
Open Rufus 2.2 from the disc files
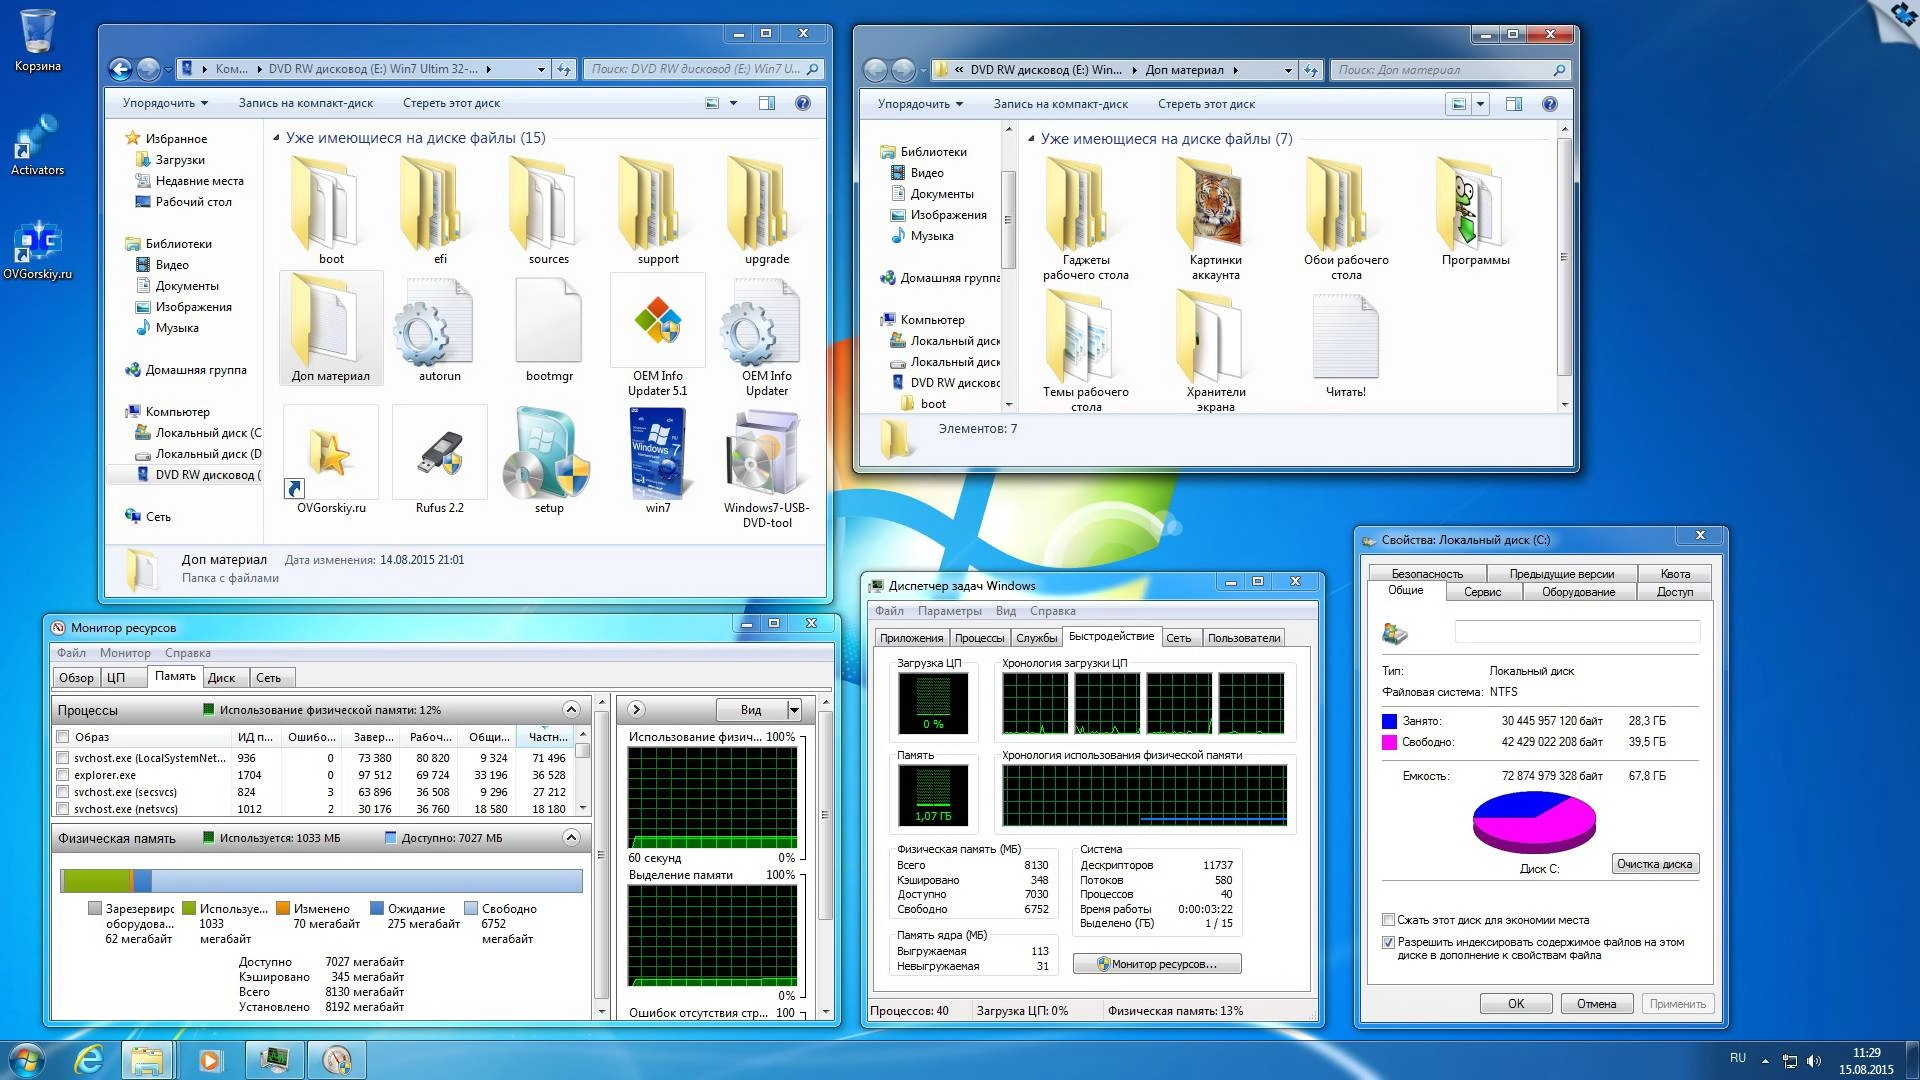438,455
